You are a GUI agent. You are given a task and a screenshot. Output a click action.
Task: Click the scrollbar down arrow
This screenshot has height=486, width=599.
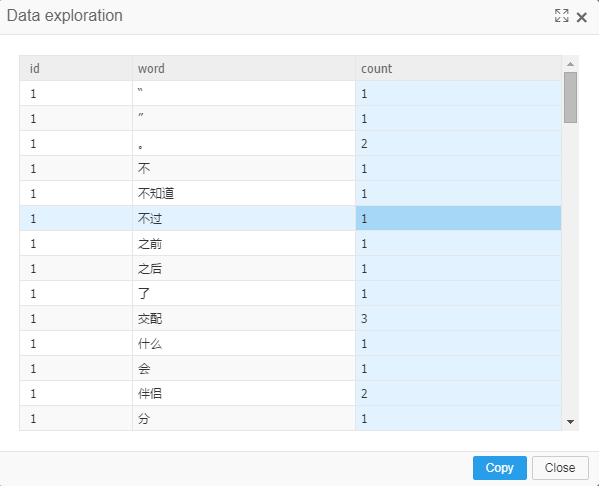tap(570, 422)
